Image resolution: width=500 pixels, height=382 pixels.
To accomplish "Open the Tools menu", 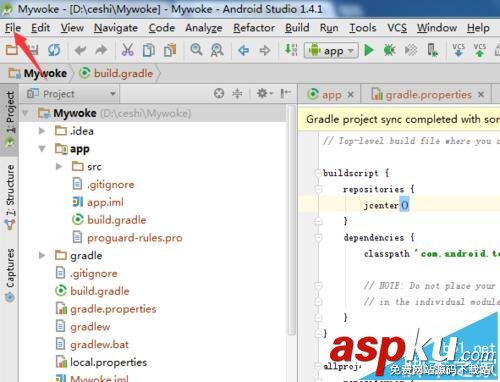I will pyautogui.click(x=363, y=28).
